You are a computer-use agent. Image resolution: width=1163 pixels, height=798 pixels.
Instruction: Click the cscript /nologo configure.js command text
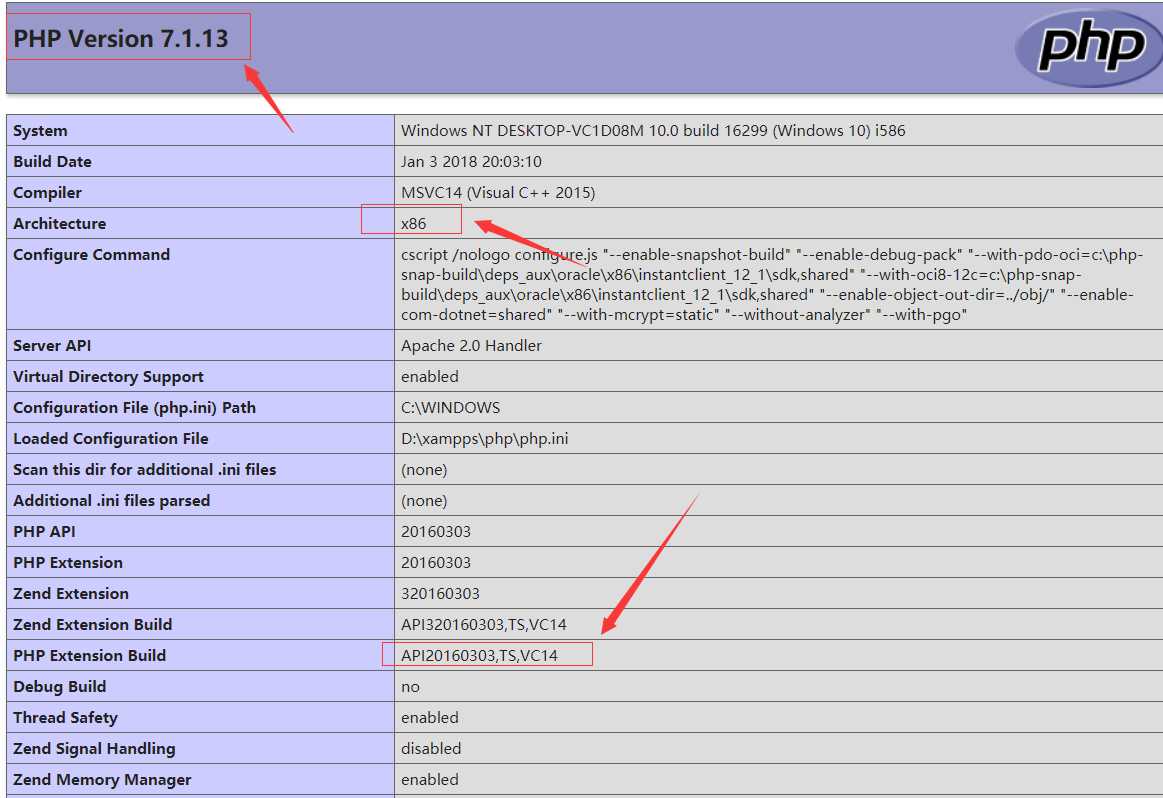pos(772,285)
